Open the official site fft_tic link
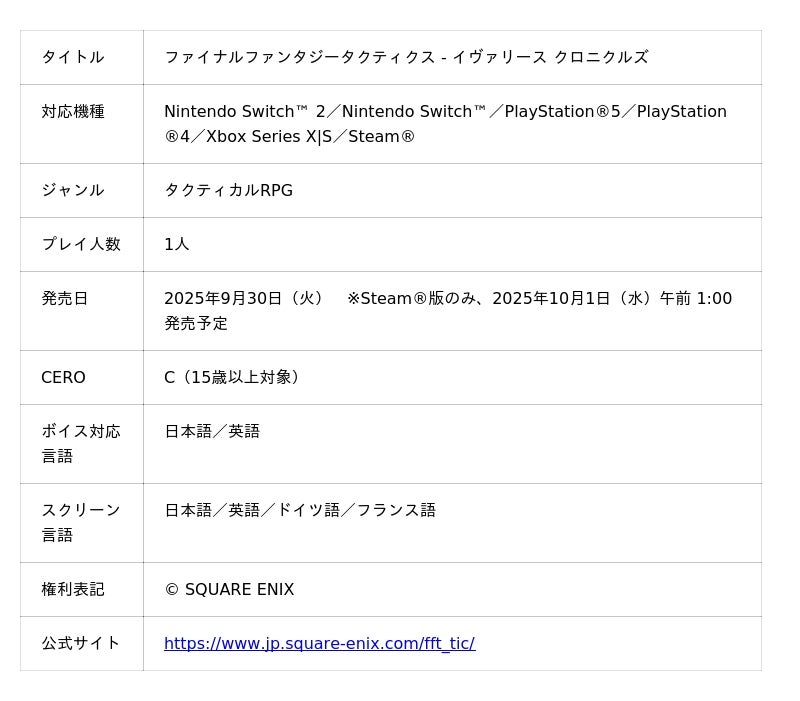Screen dimensions: 800x701 [x=319, y=643]
